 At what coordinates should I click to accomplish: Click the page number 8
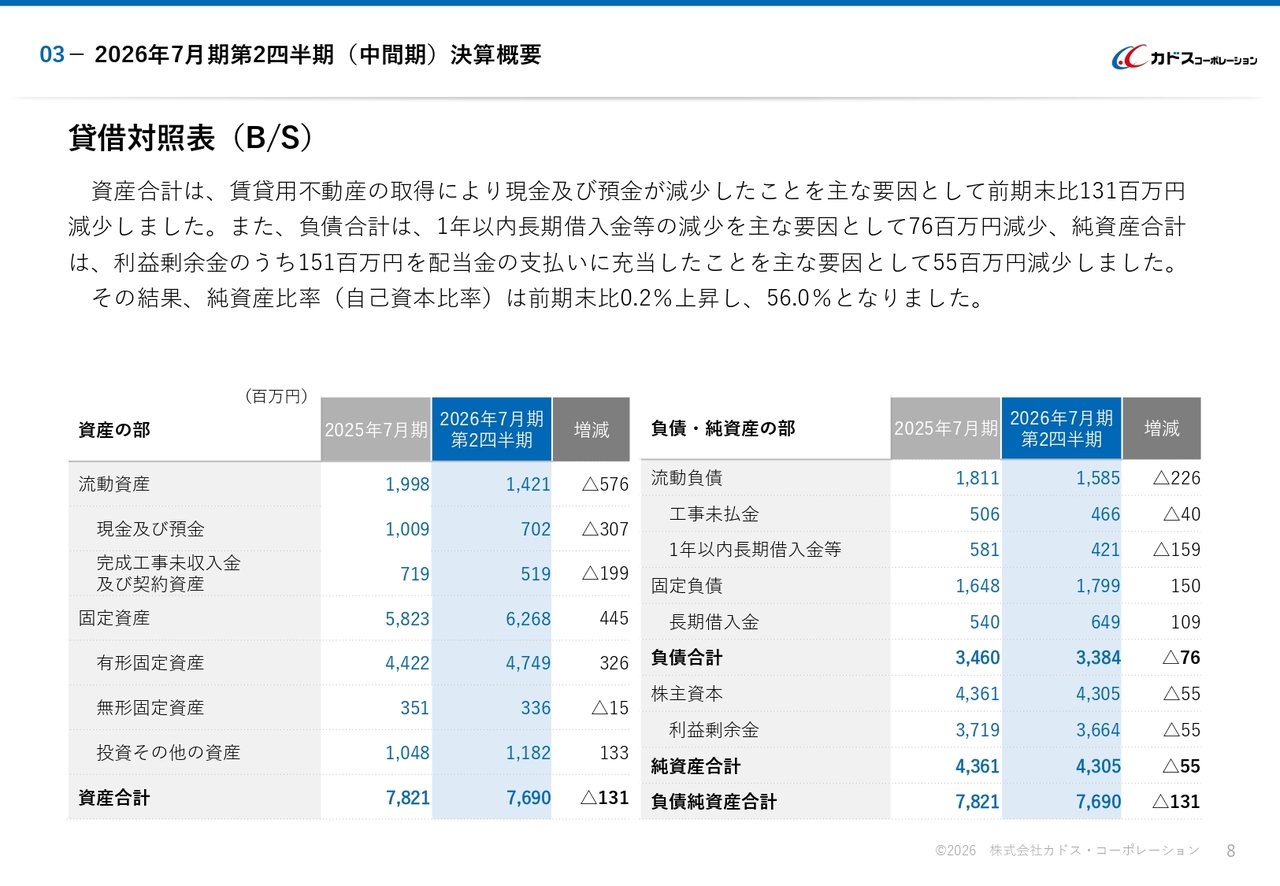click(1230, 851)
